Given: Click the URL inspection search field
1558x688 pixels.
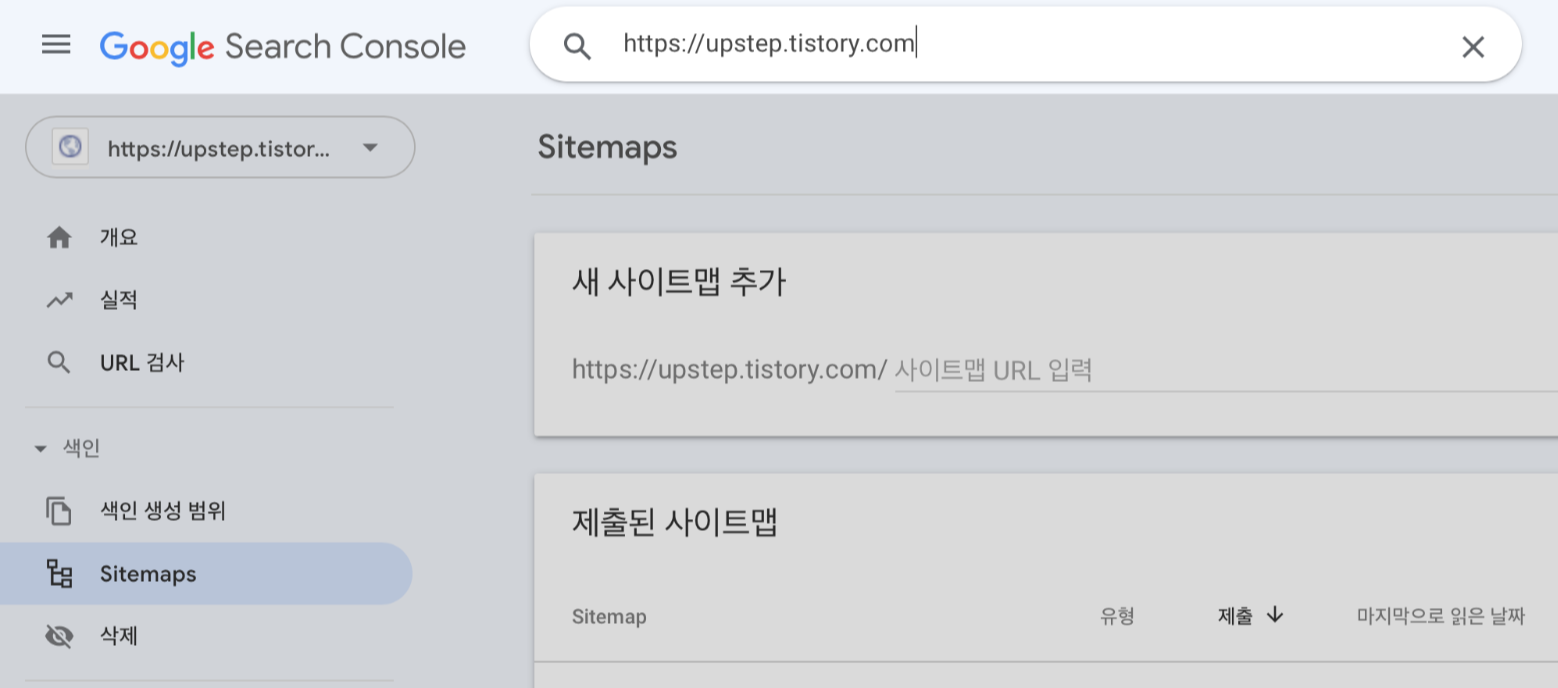Looking at the screenshot, I should pyautogui.click(x=1025, y=44).
